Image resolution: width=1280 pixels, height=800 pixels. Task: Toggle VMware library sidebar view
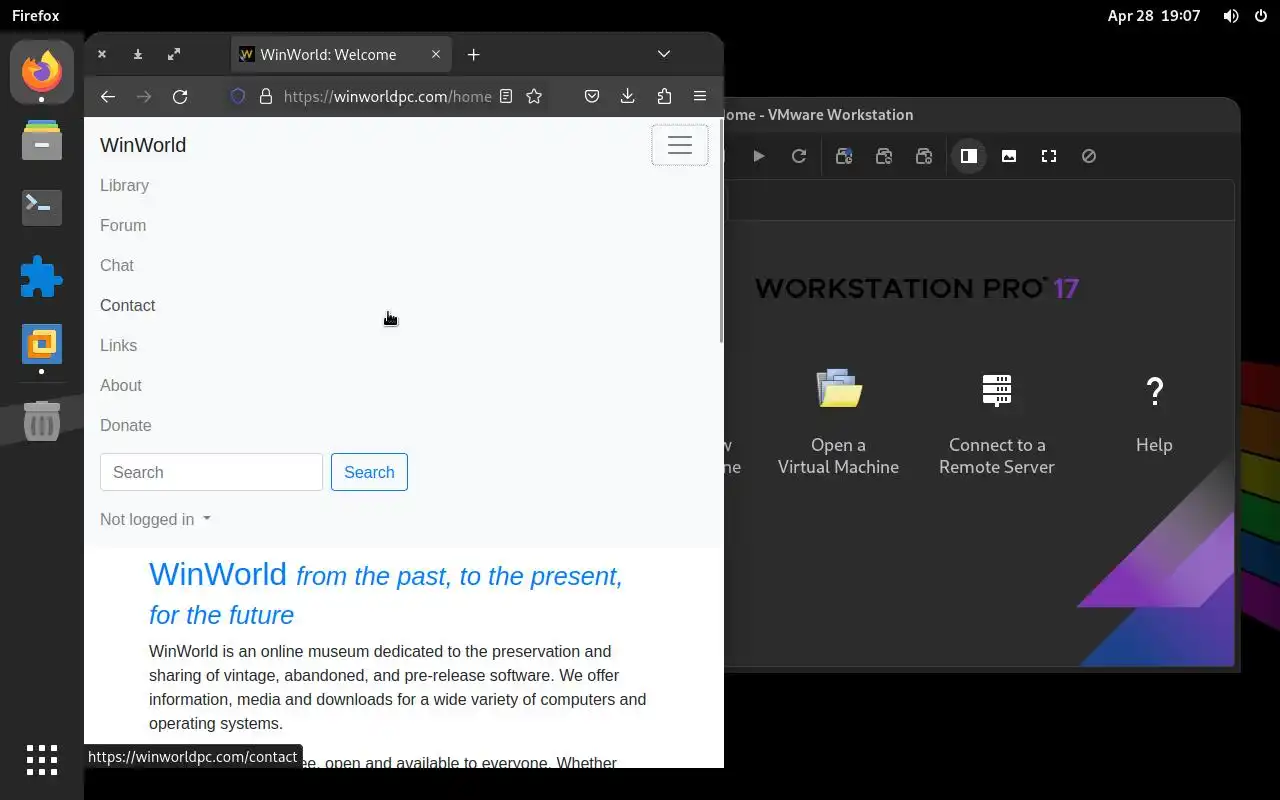968,156
